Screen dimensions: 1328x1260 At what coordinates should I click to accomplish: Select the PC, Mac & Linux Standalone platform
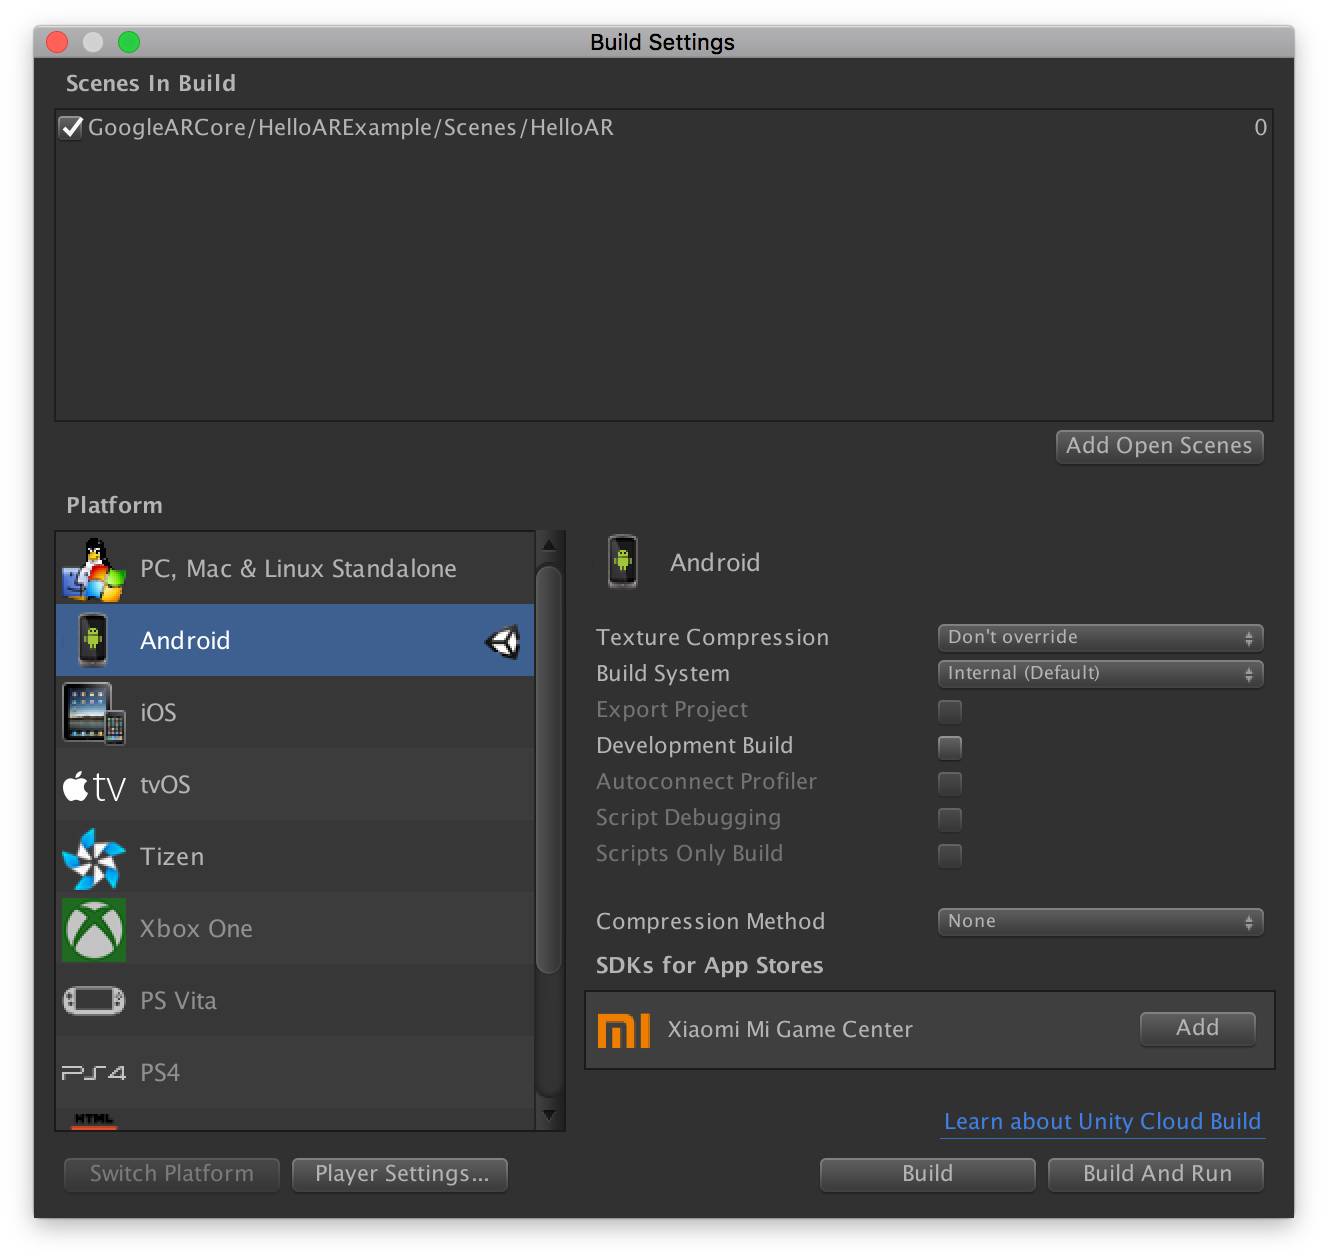[295, 569]
